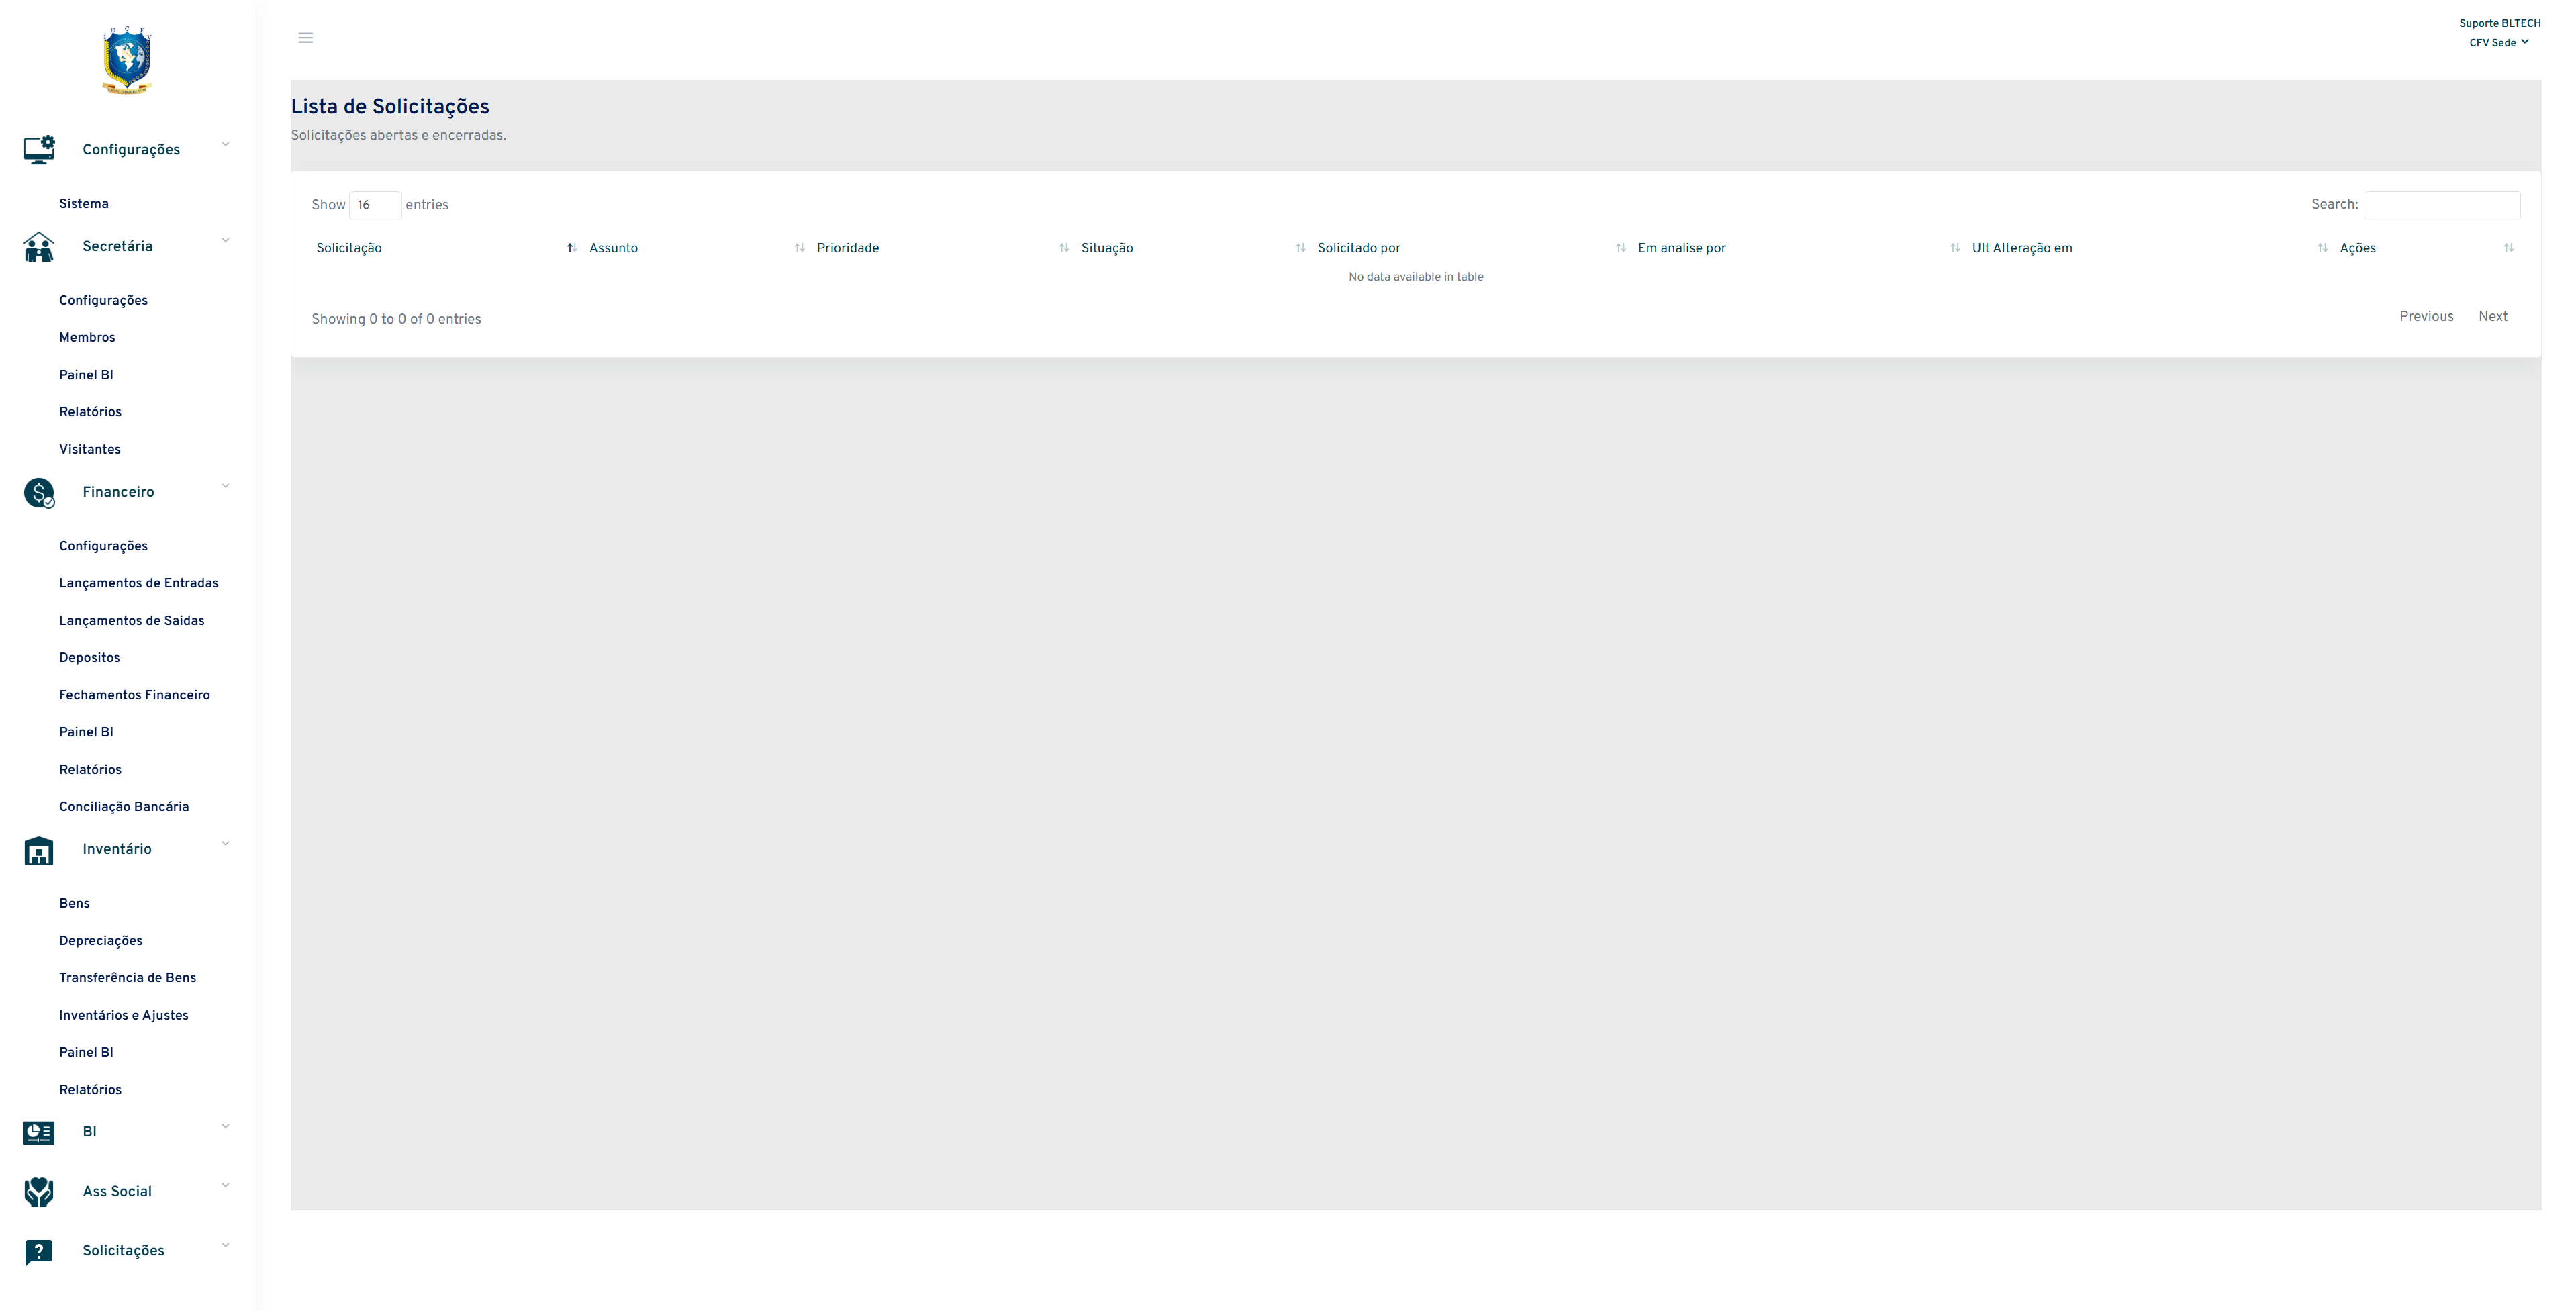
Task: Expand the Solicitações menu chevron
Action: tap(225, 1245)
